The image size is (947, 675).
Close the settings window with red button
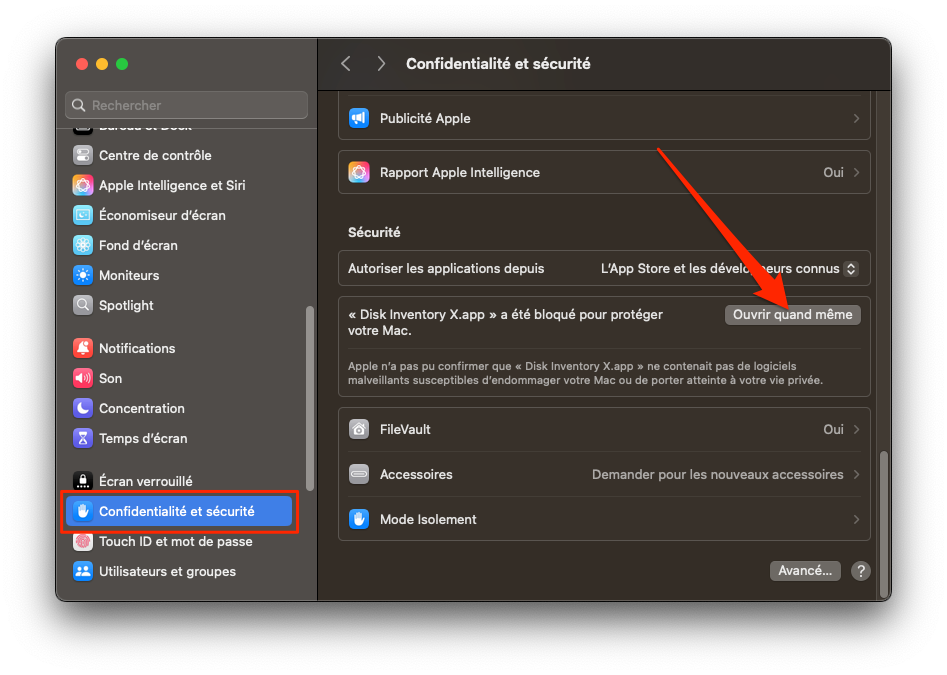coord(82,64)
